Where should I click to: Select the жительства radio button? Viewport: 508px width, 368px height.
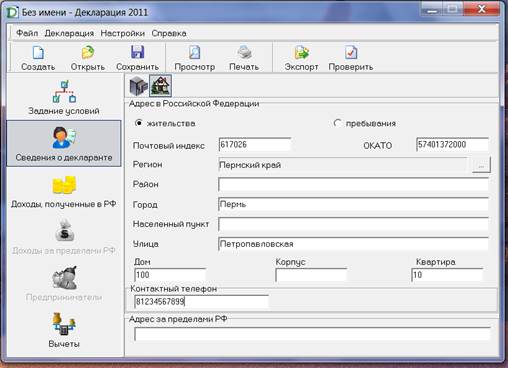point(139,123)
